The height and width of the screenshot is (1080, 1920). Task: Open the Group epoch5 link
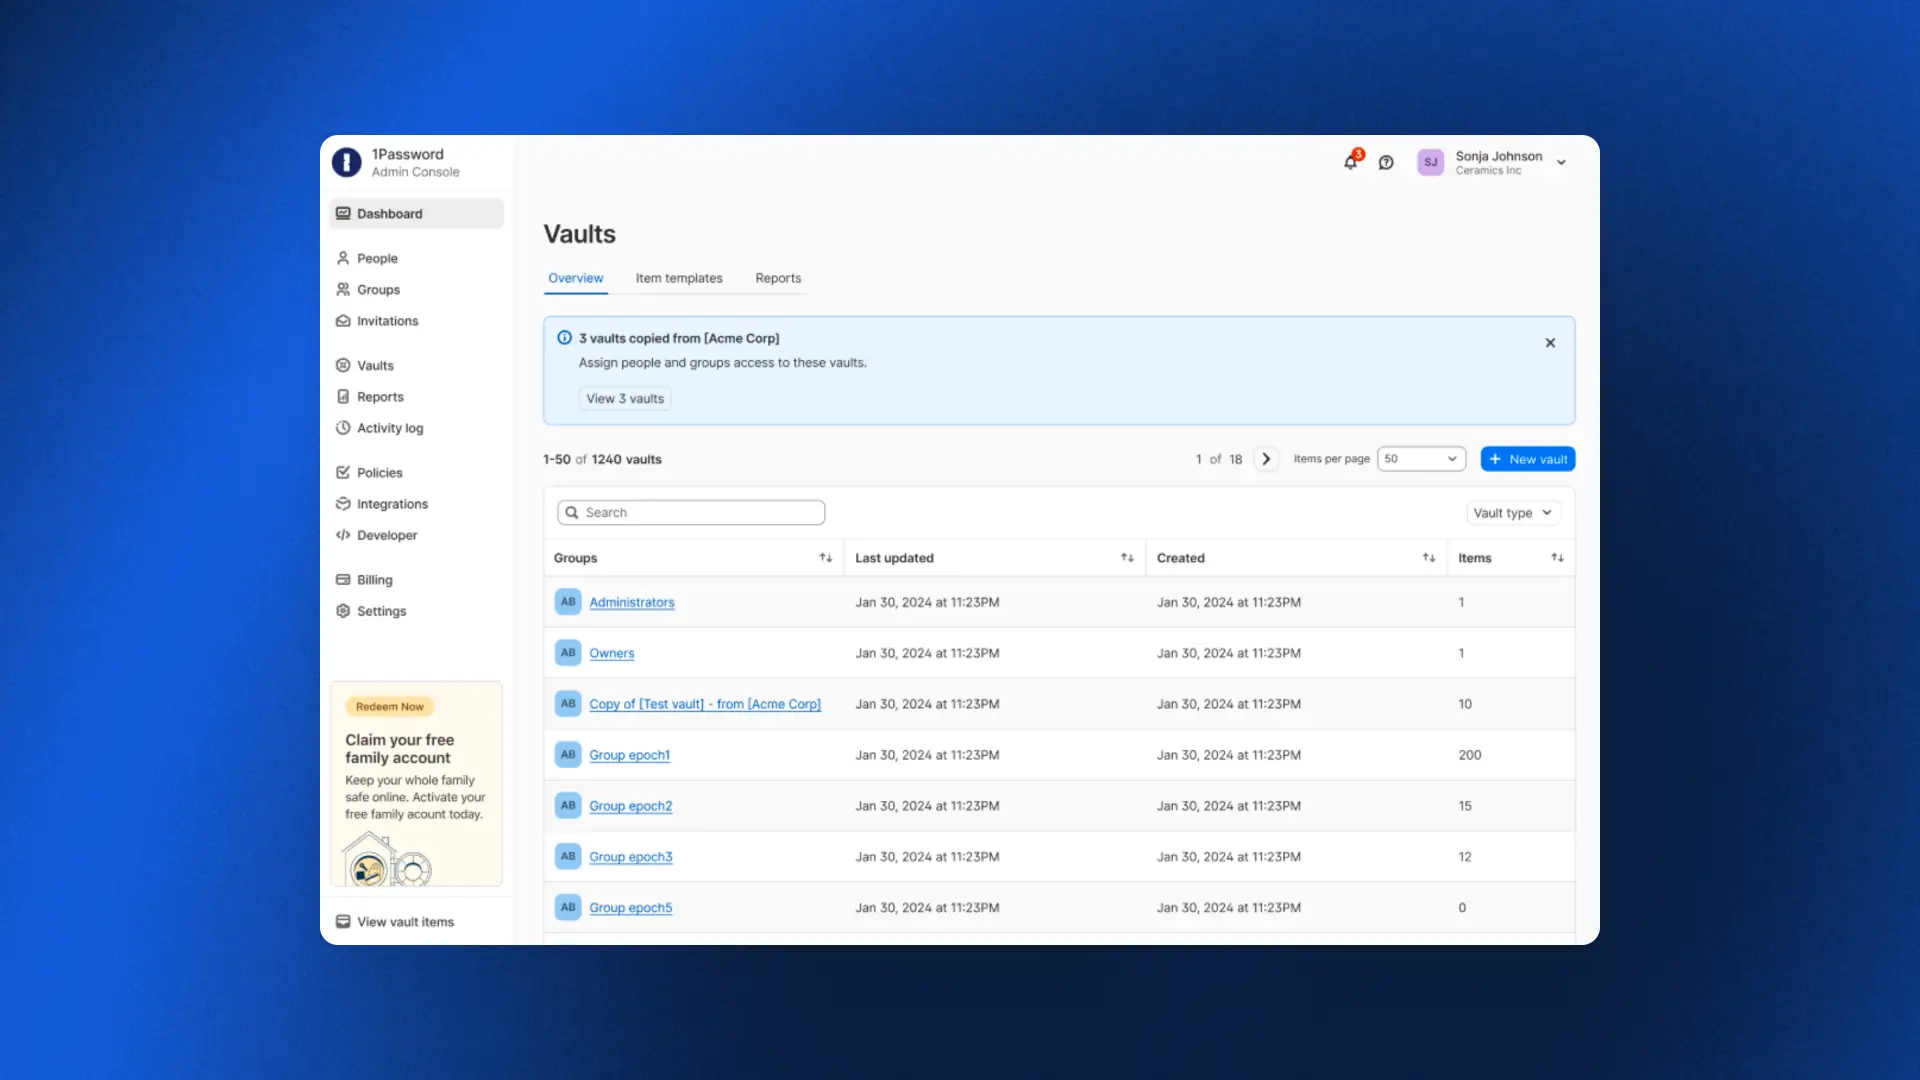[x=631, y=908]
